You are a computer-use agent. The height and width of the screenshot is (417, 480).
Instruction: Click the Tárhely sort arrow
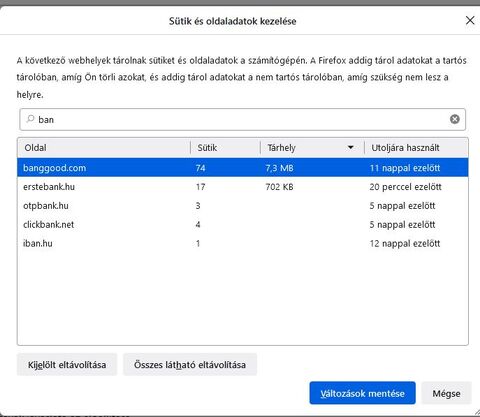(x=350, y=147)
